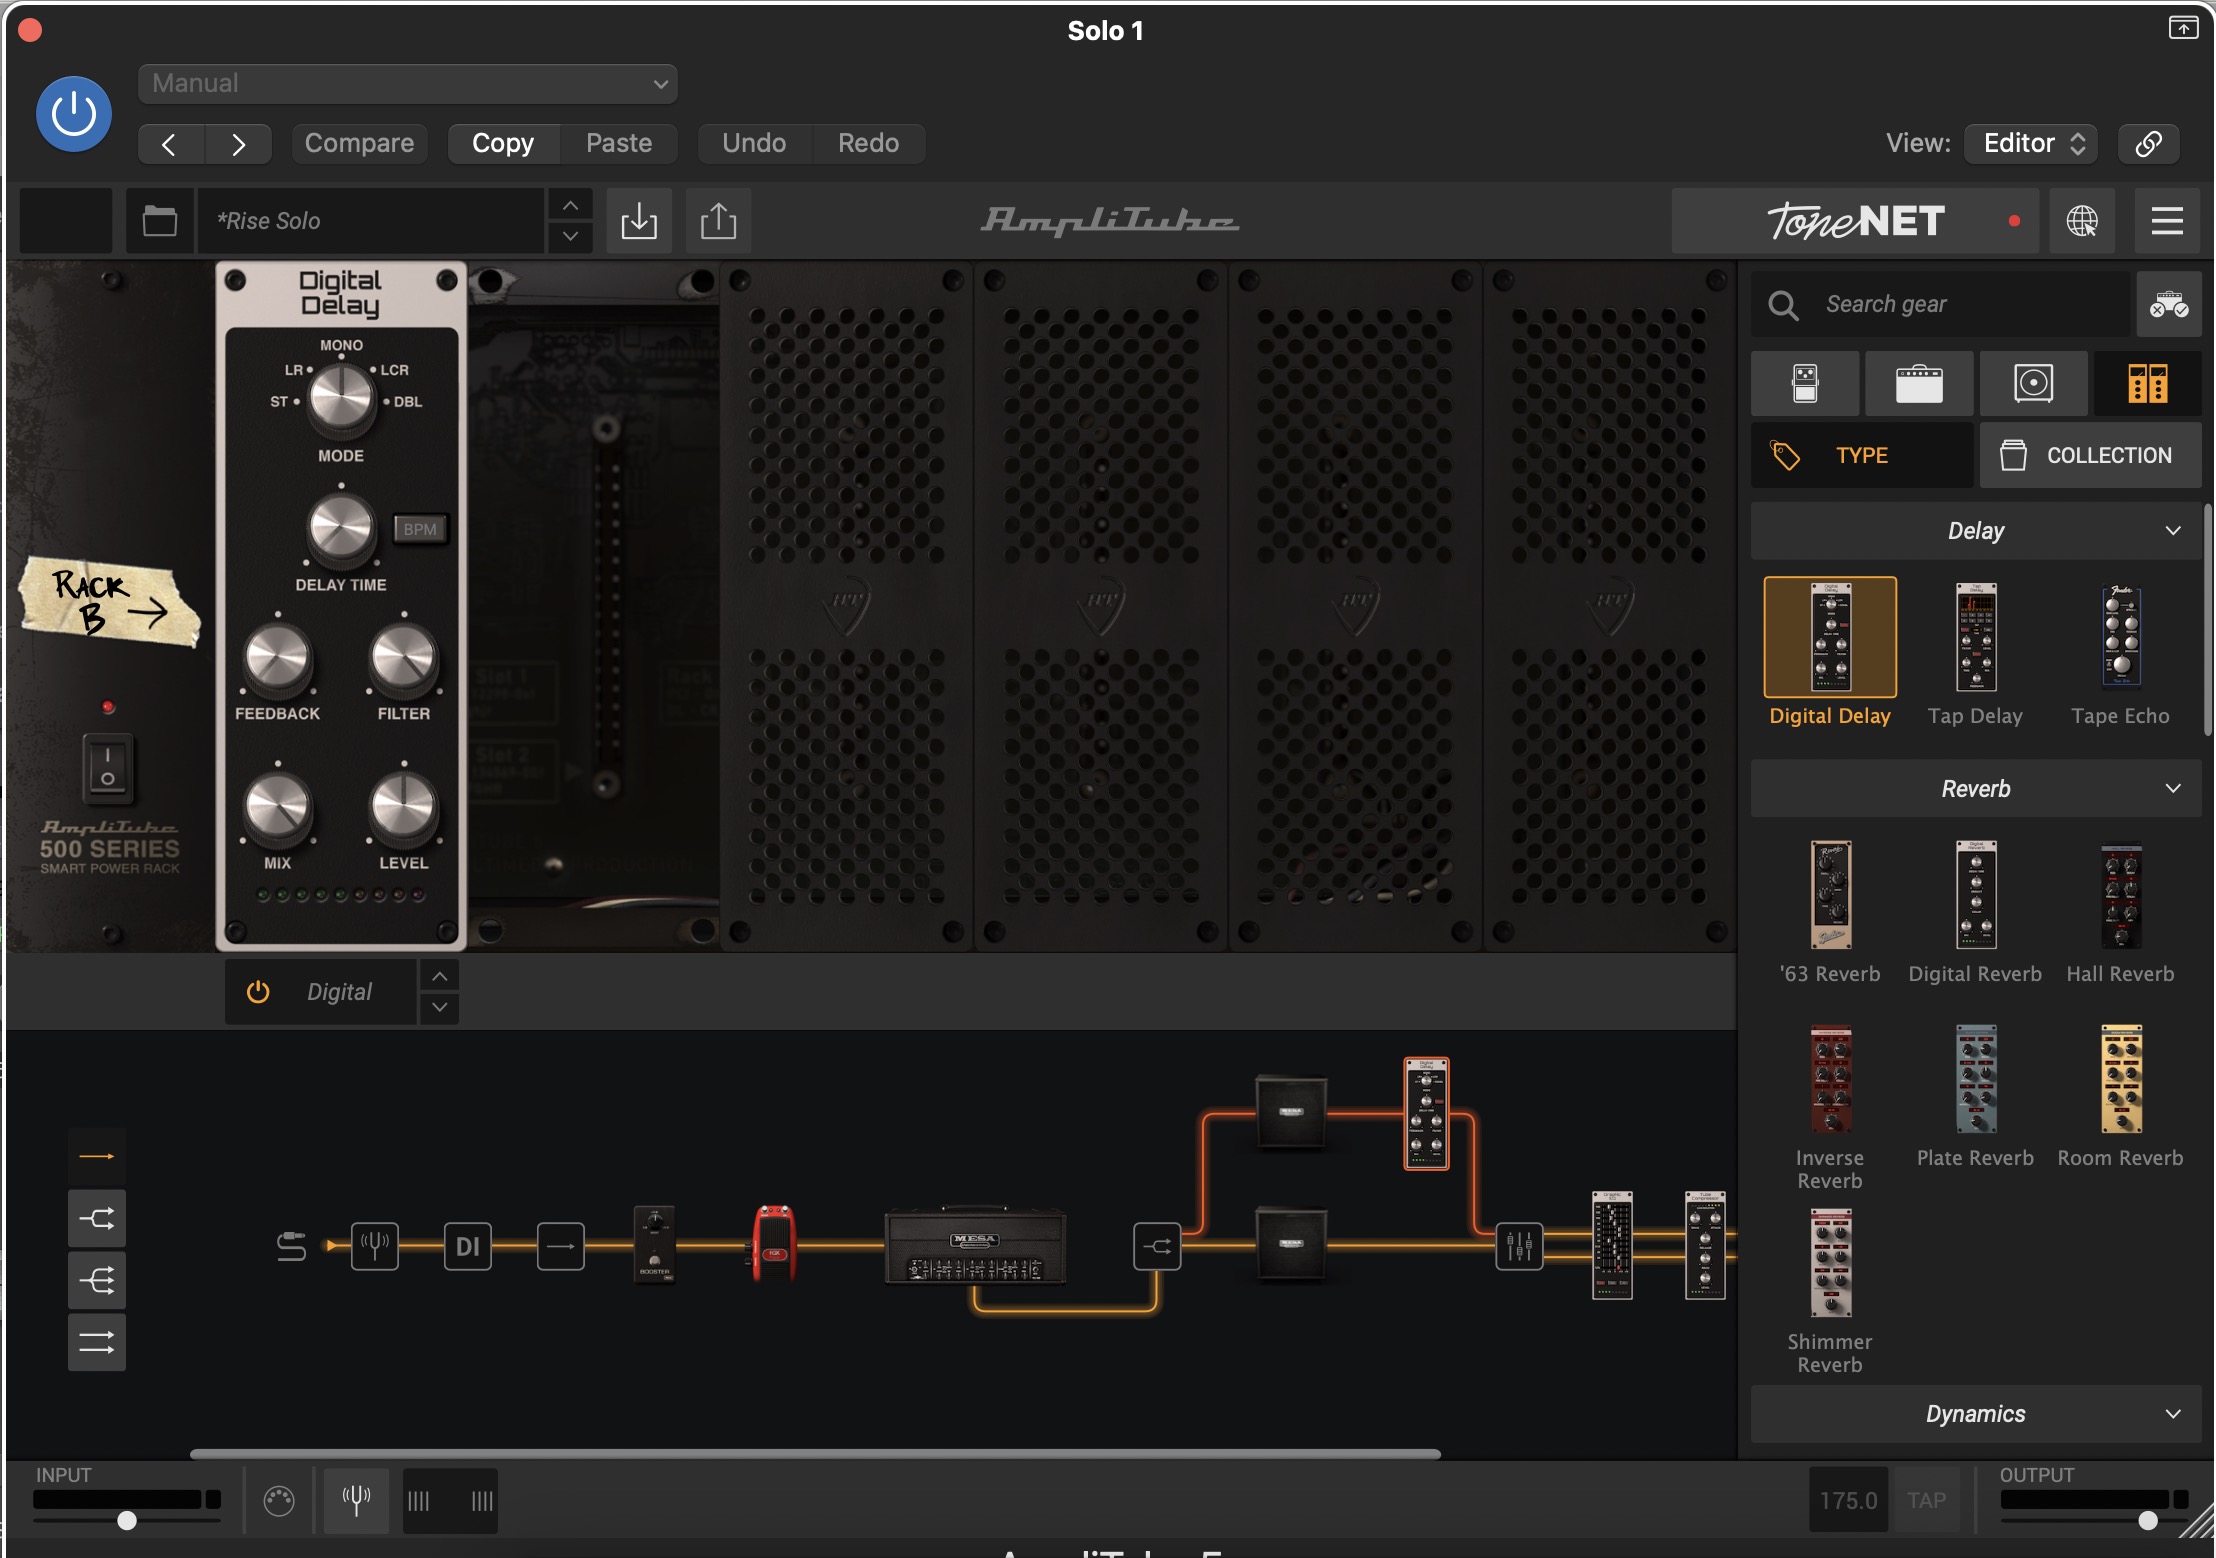Switch to TYPE filter tab
This screenshot has height=1558, width=2216.
1862,455
